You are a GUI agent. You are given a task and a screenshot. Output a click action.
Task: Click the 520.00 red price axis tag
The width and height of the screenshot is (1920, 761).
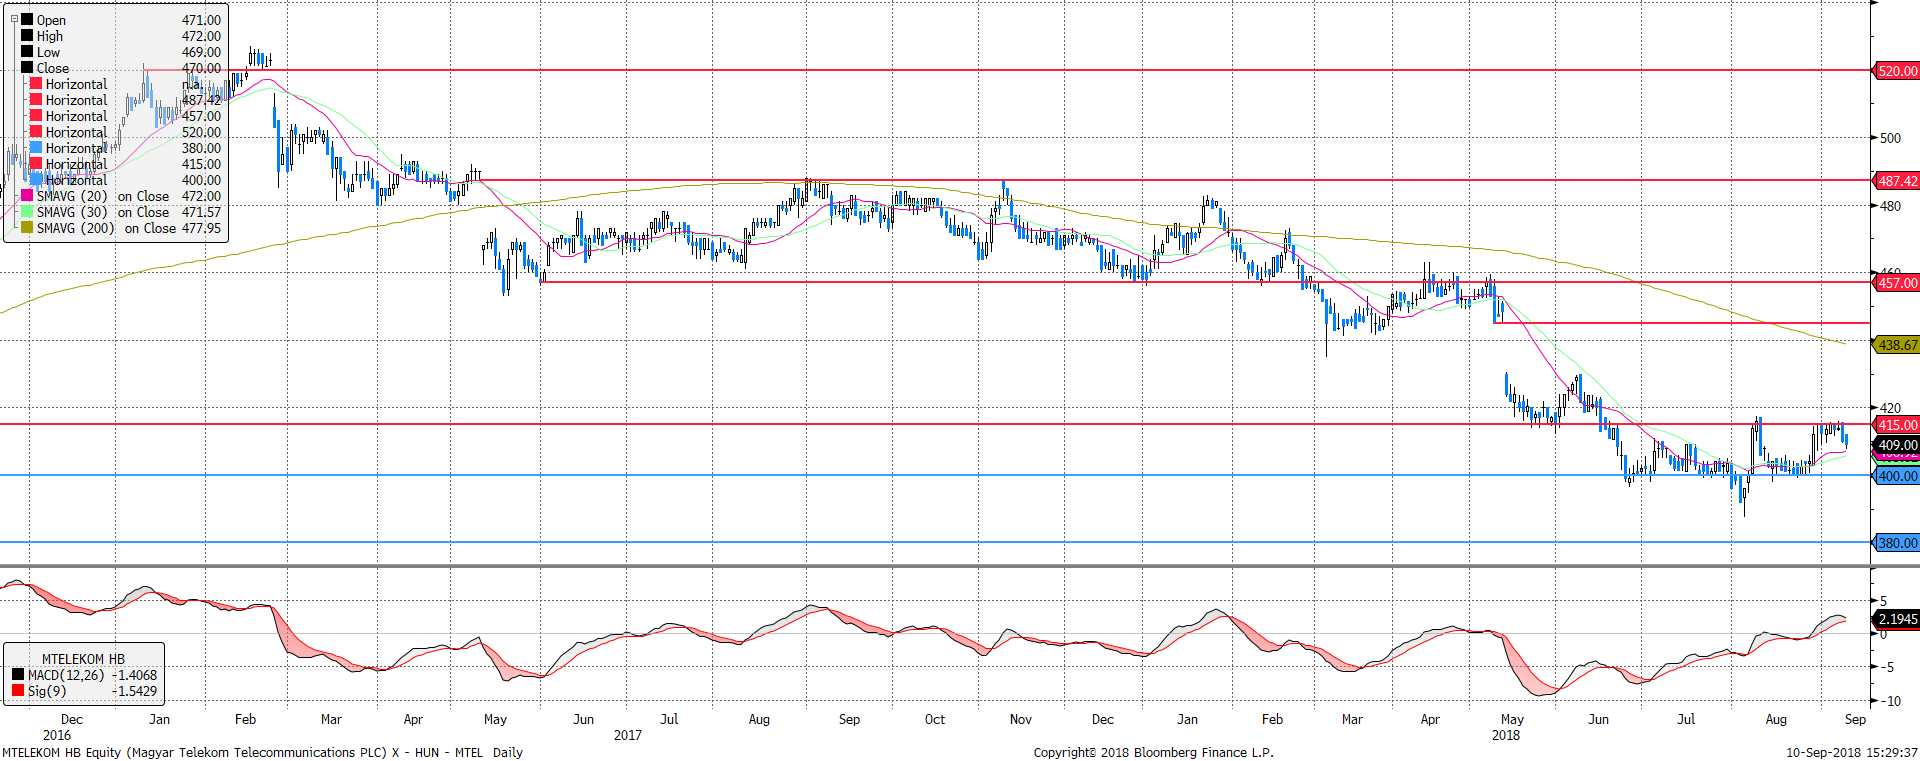(1896, 71)
